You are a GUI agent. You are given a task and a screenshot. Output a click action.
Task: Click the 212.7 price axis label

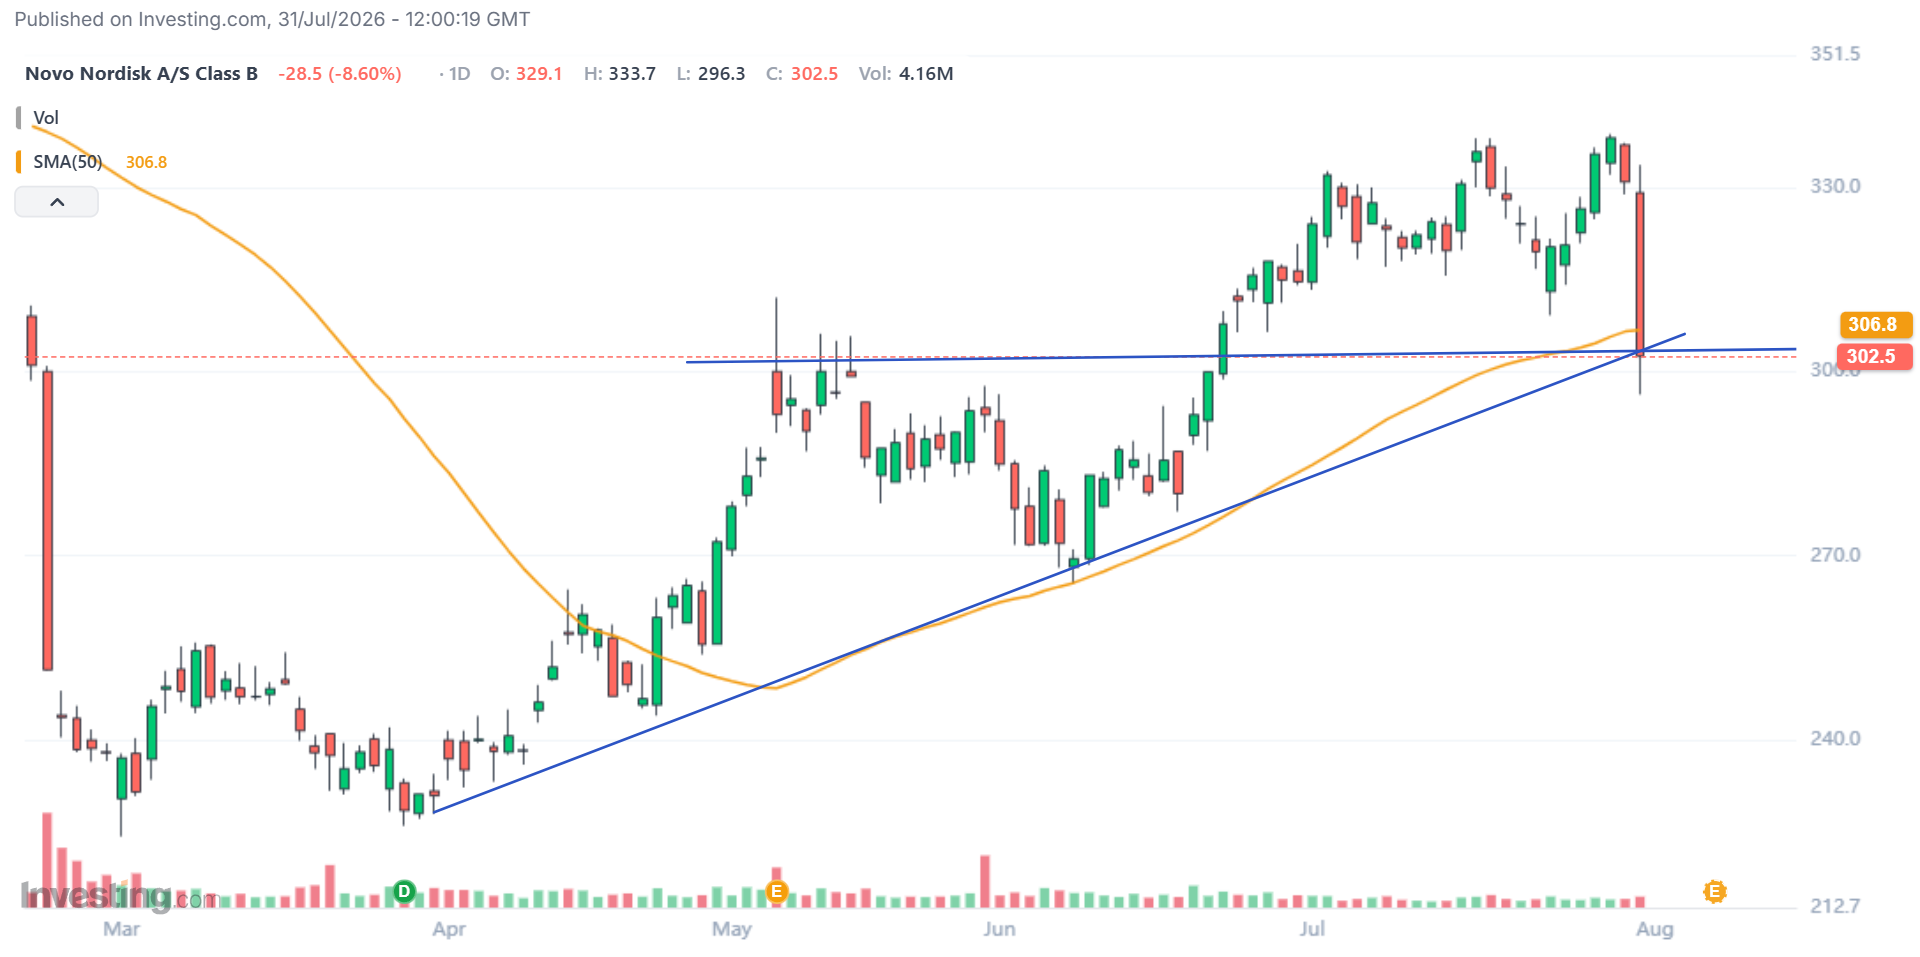tap(1835, 906)
